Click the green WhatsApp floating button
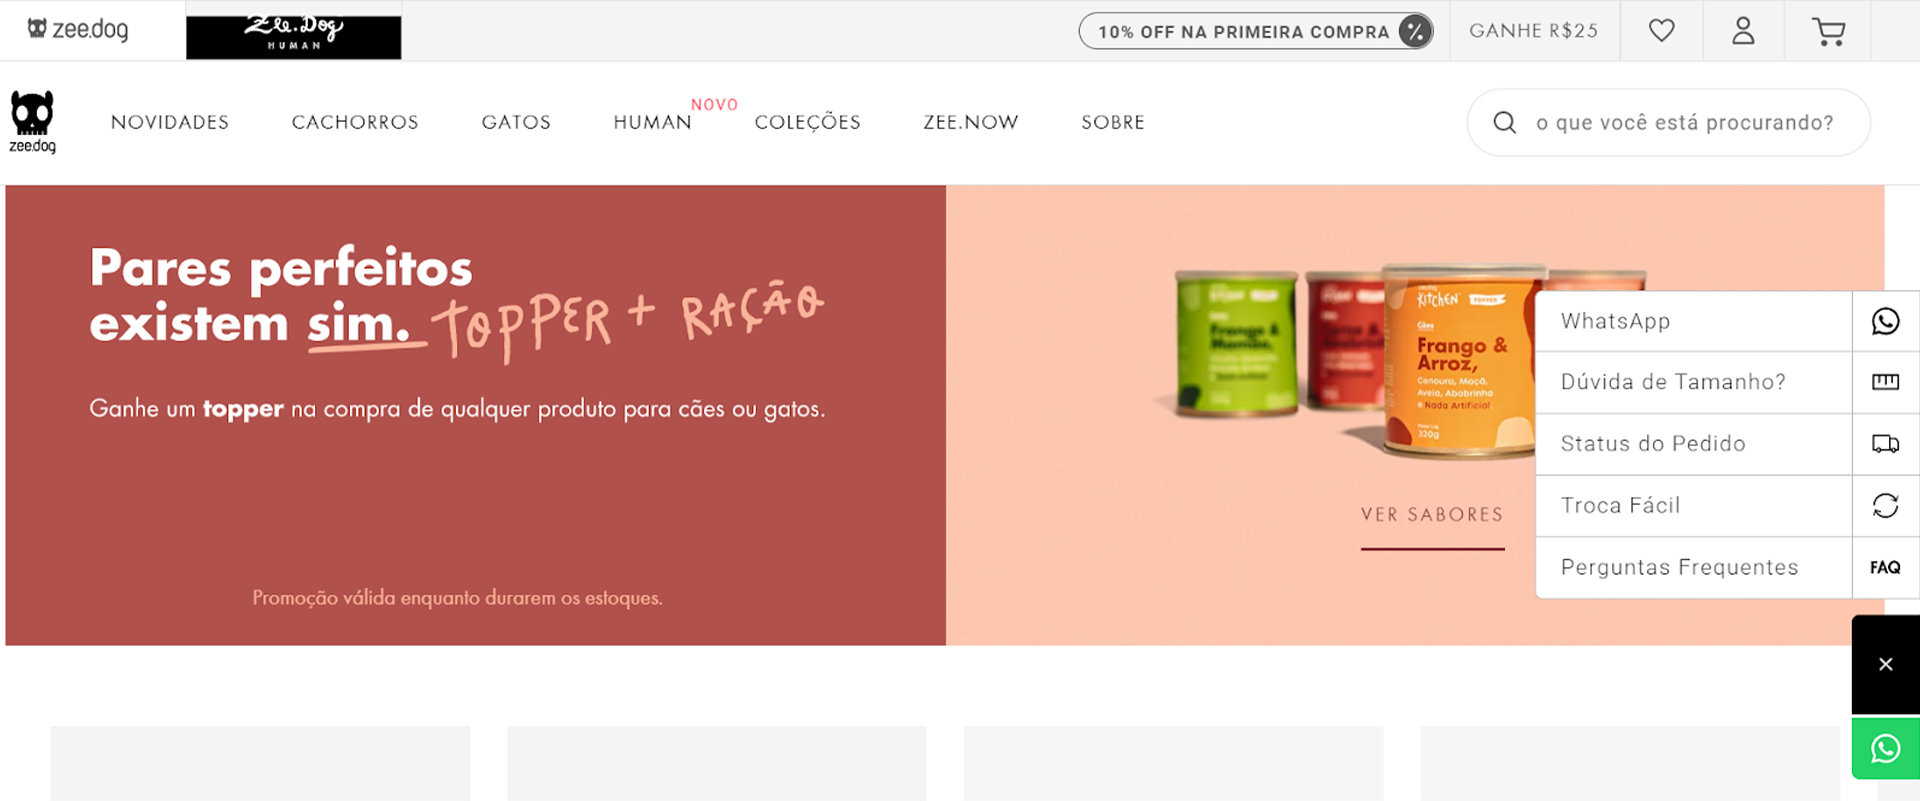Viewport: 1920px width, 801px height. [x=1885, y=748]
